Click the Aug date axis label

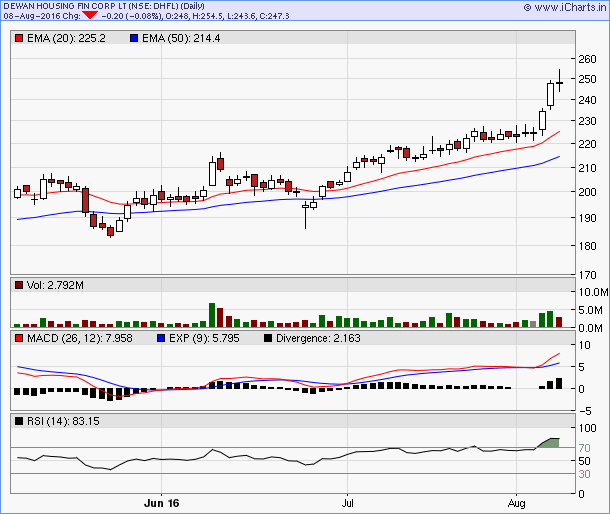tap(516, 503)
